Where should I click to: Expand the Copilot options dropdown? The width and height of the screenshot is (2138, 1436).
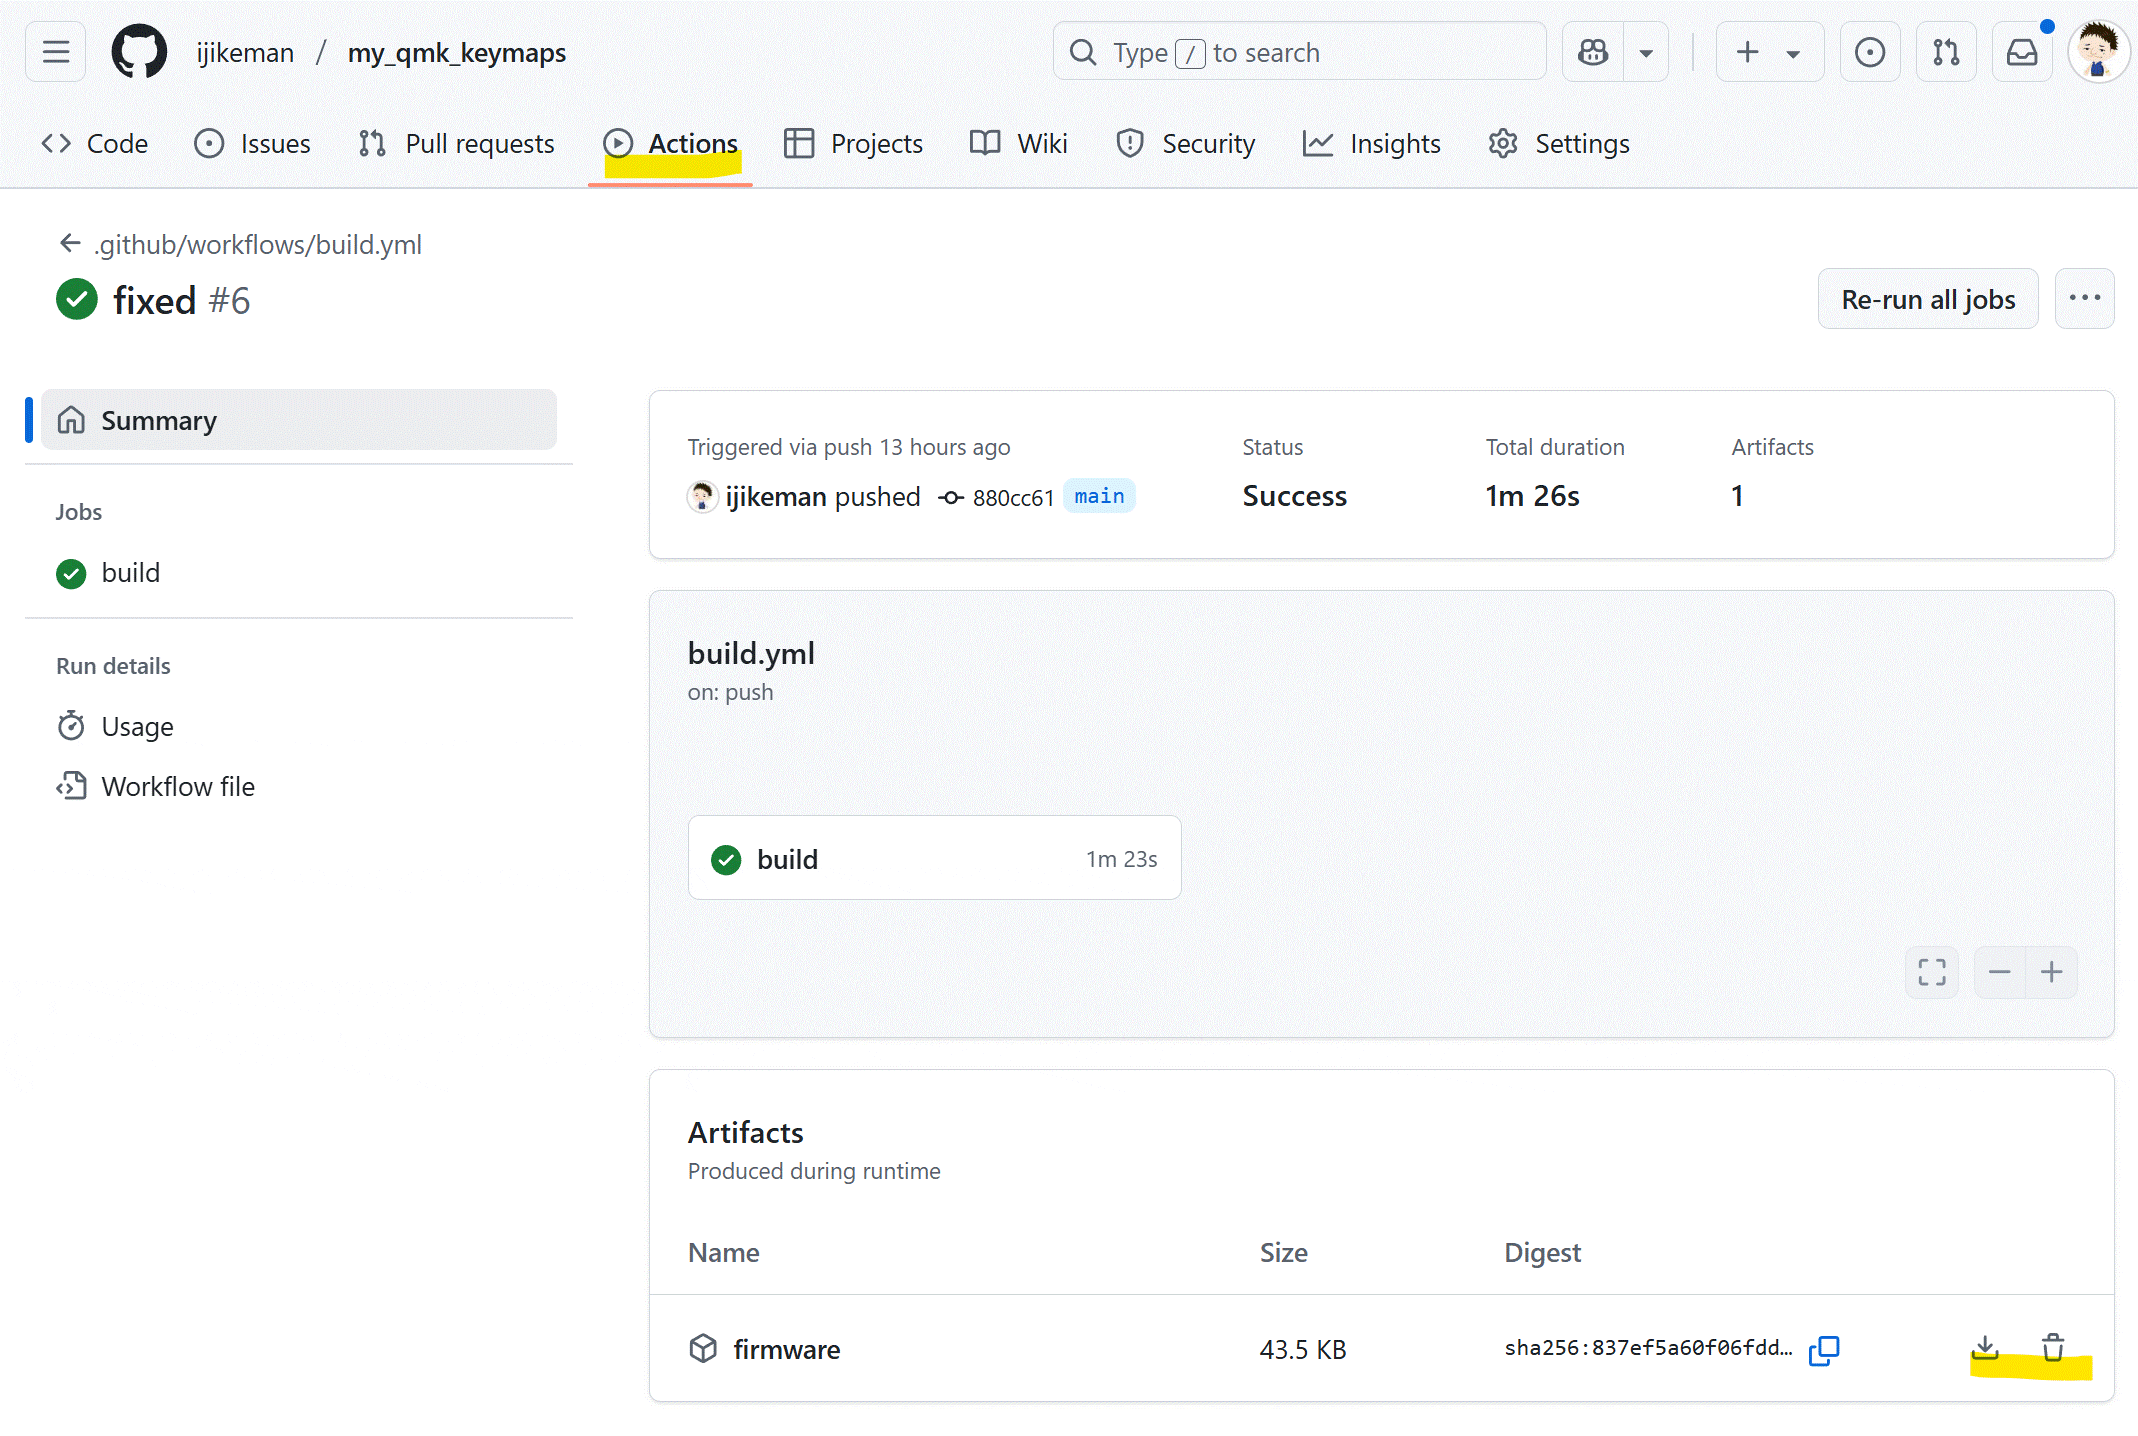coord(1645,51)
